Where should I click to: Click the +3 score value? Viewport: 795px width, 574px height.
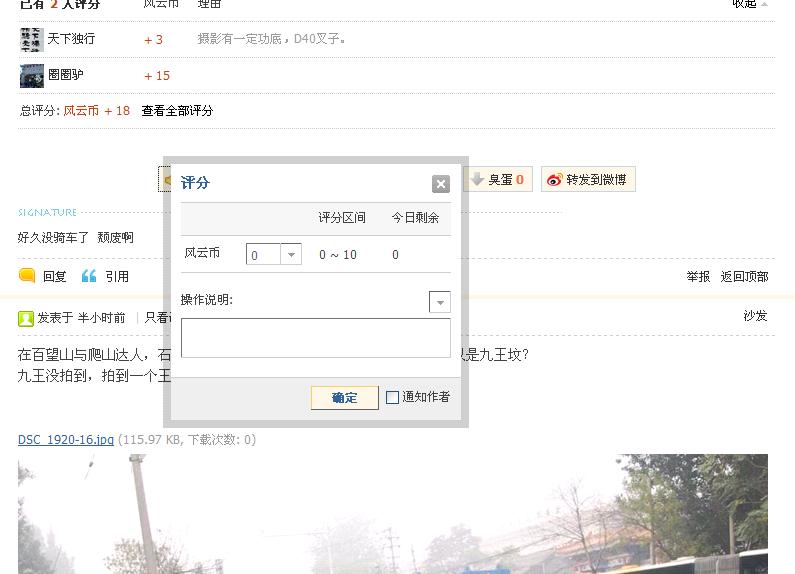click(x=154, y=40)
